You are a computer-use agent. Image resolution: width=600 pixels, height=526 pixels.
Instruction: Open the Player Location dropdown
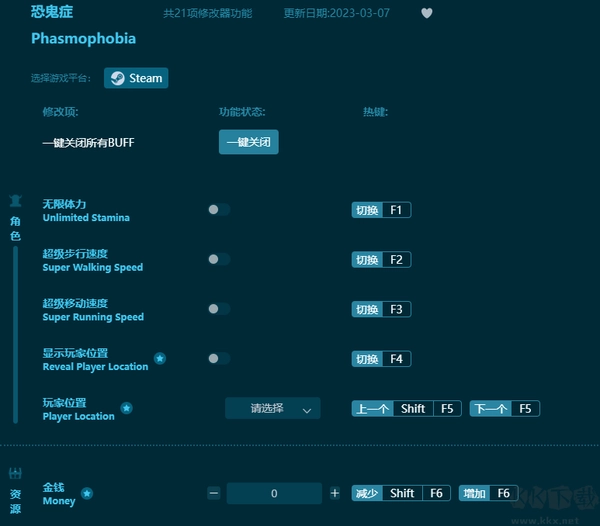(x=272, y=408)
